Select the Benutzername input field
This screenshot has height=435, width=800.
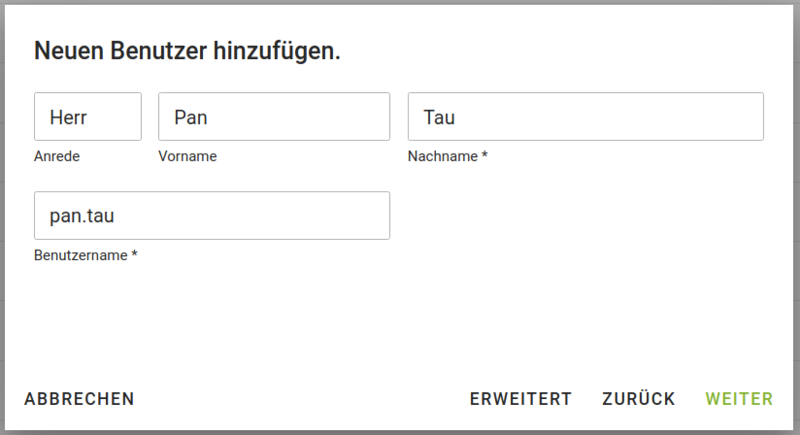(212, 216)
